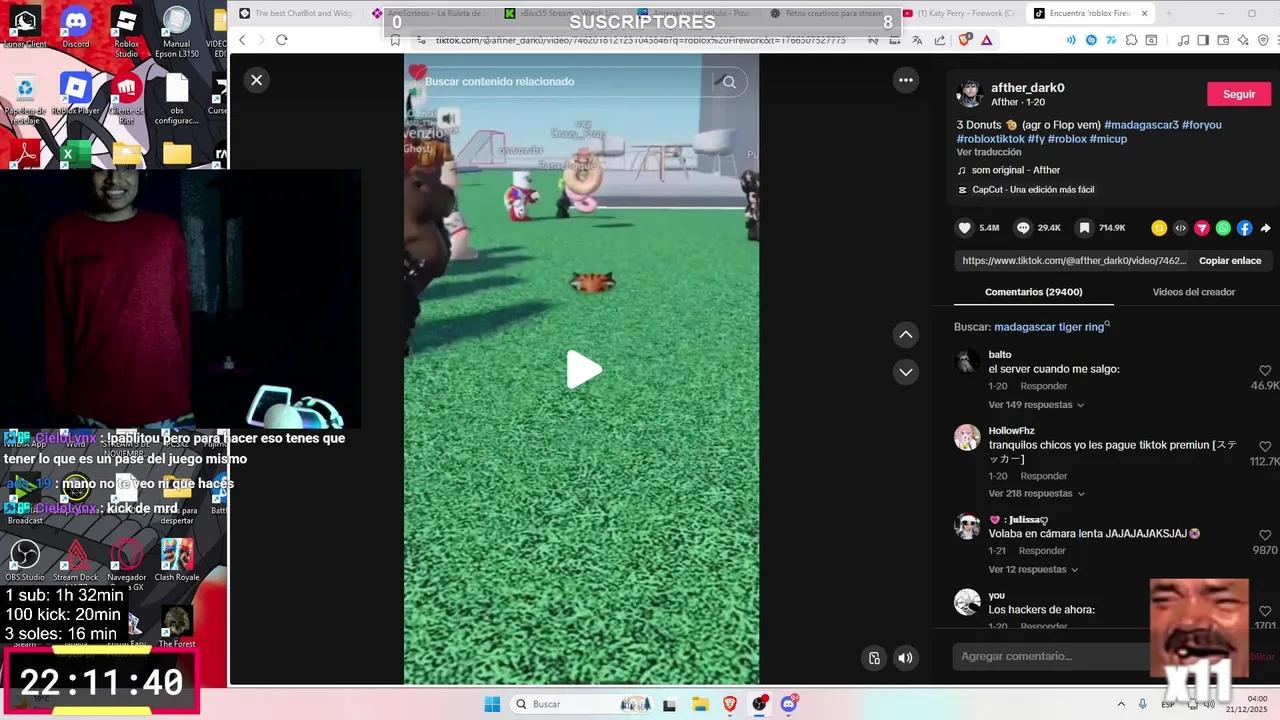The image size is (1280, 720).
Task: Open afther_dark0 profile avatar
Action: [x=970, y=94]
